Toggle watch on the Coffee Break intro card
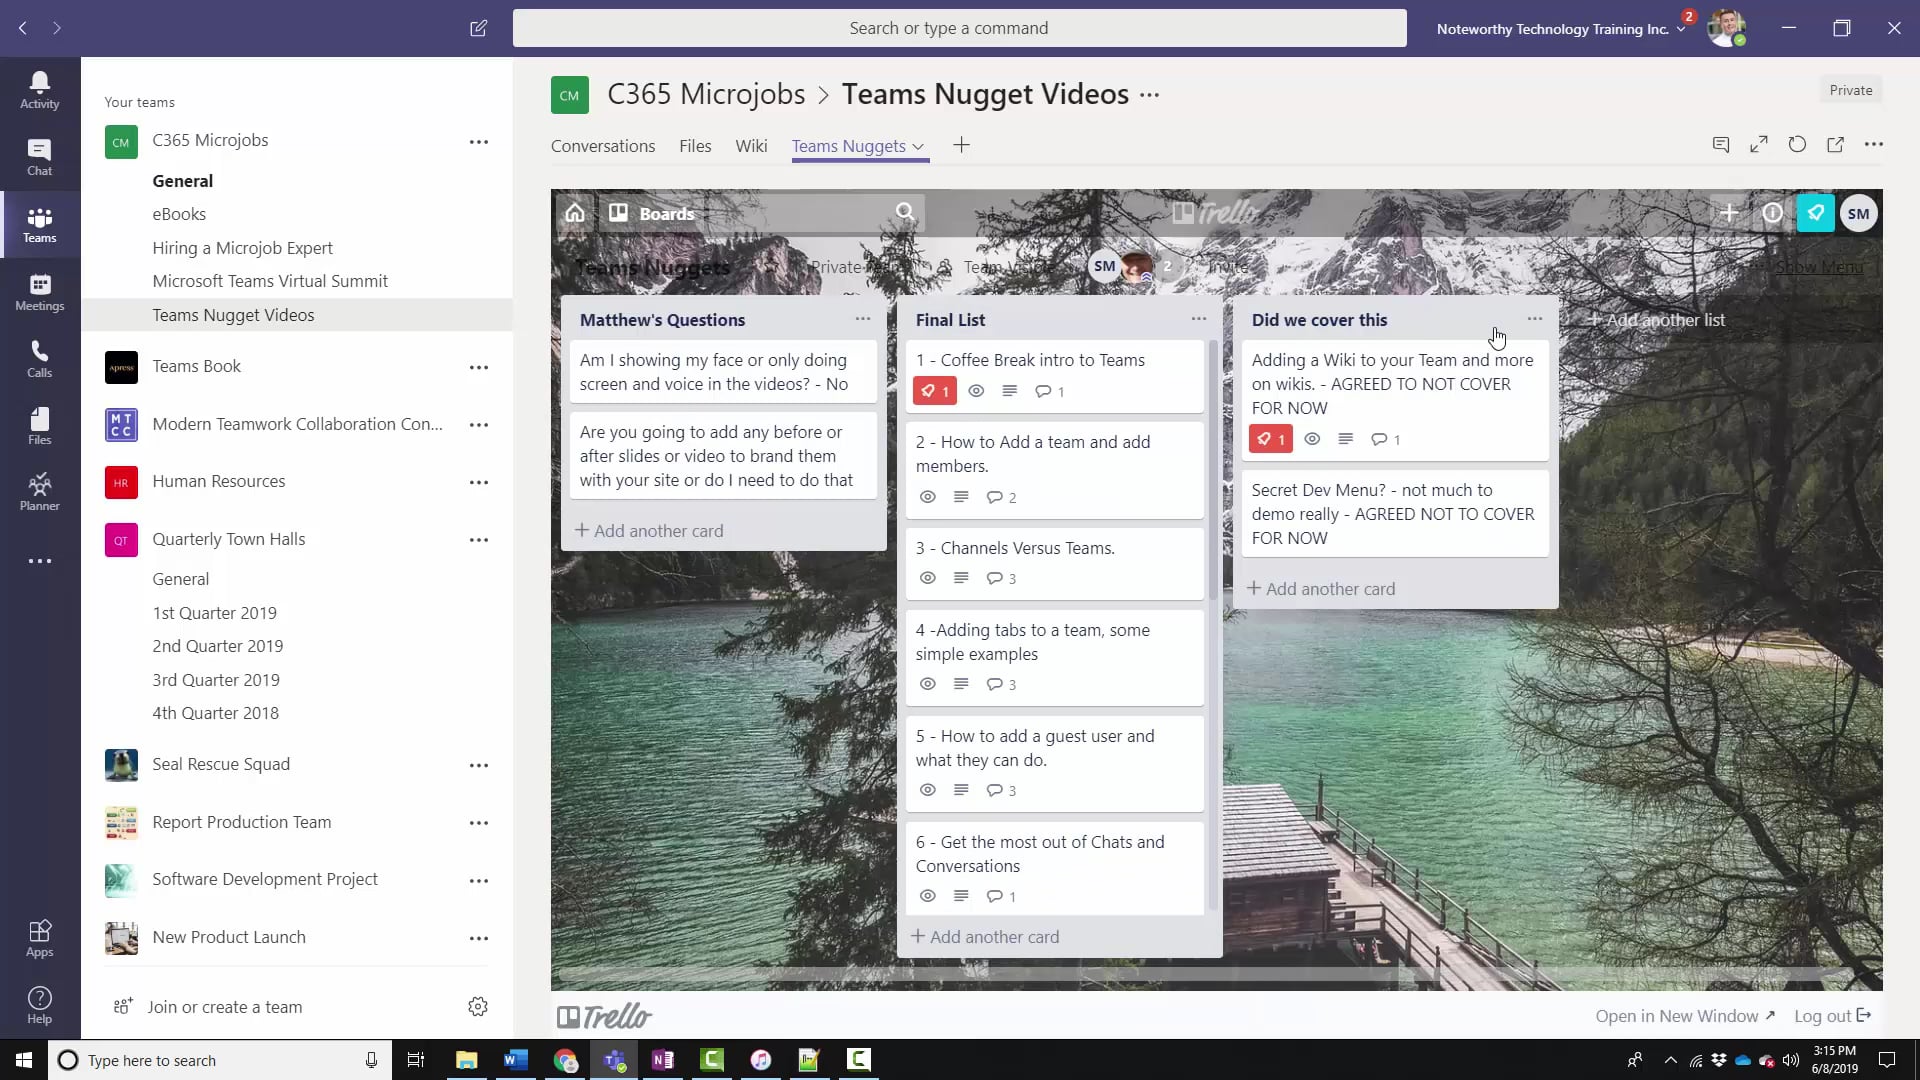This screenshot has width=1920, height=1080. (977, 391)
